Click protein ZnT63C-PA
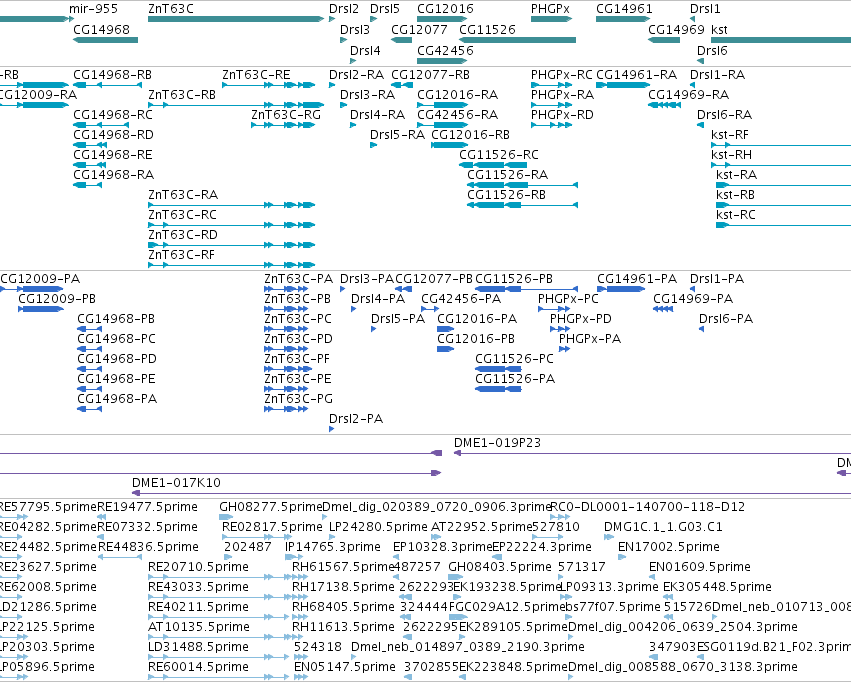 pos(299,278)
